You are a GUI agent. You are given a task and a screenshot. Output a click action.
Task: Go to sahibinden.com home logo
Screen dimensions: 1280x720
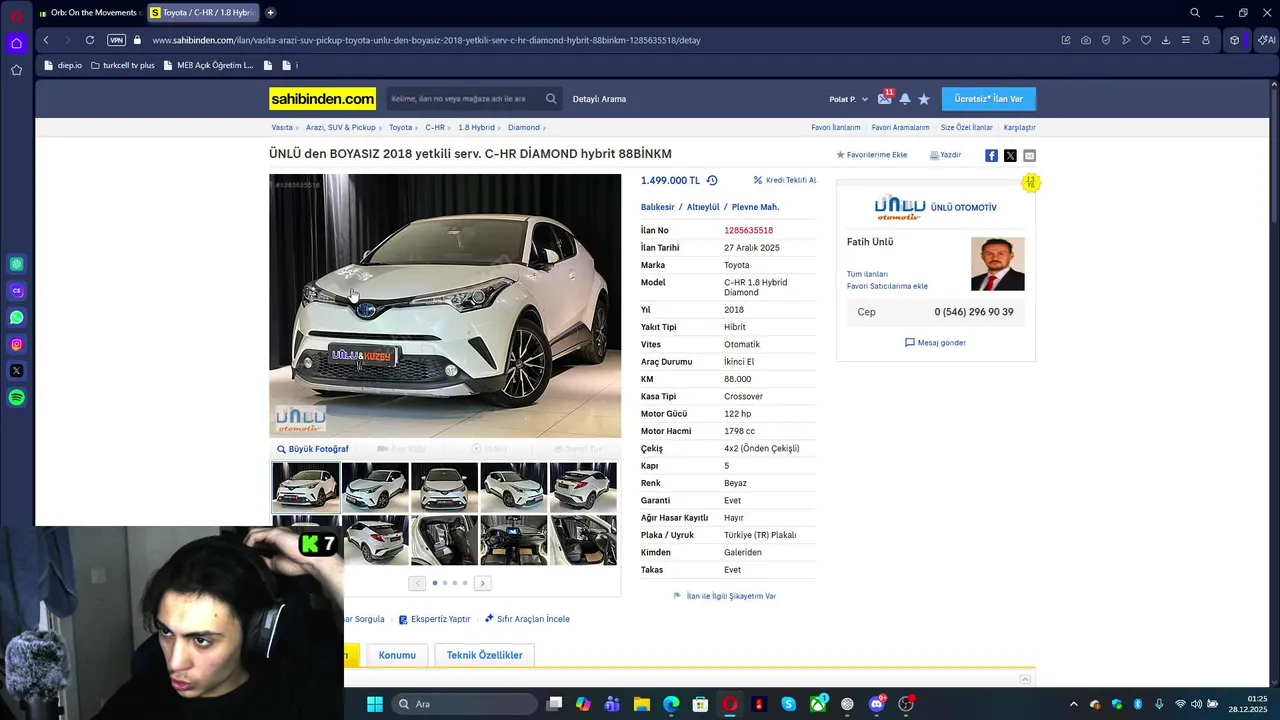(322, 99)
